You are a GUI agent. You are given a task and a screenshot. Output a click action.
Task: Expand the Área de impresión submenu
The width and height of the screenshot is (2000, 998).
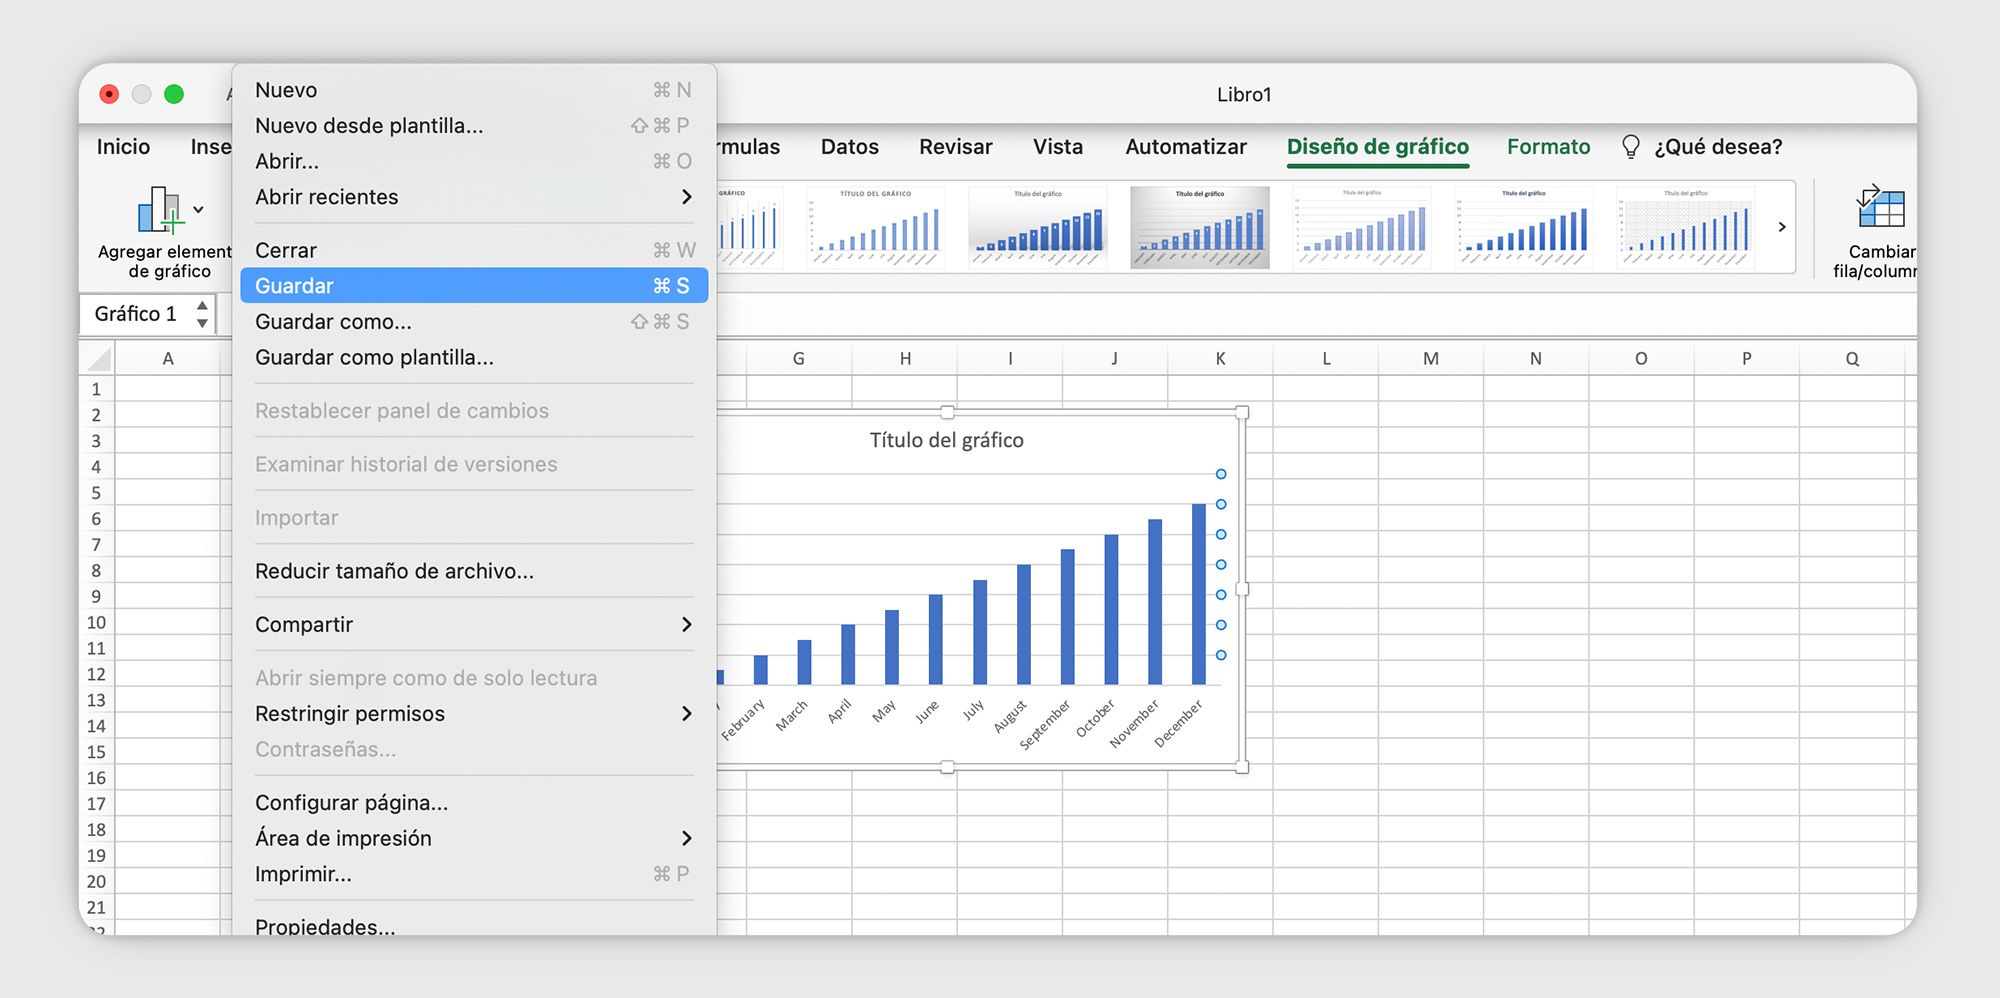pyautogui.click(x=474, y=839)
